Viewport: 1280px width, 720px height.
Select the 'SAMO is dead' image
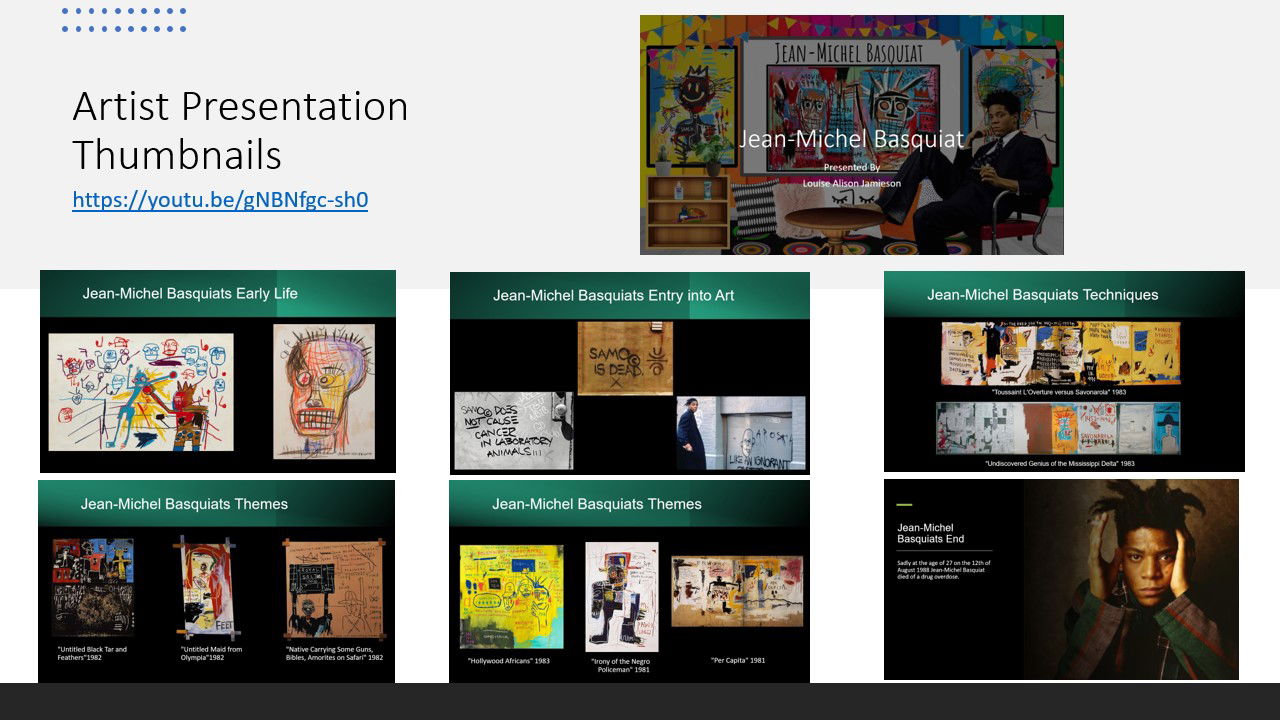click(625, 357)
